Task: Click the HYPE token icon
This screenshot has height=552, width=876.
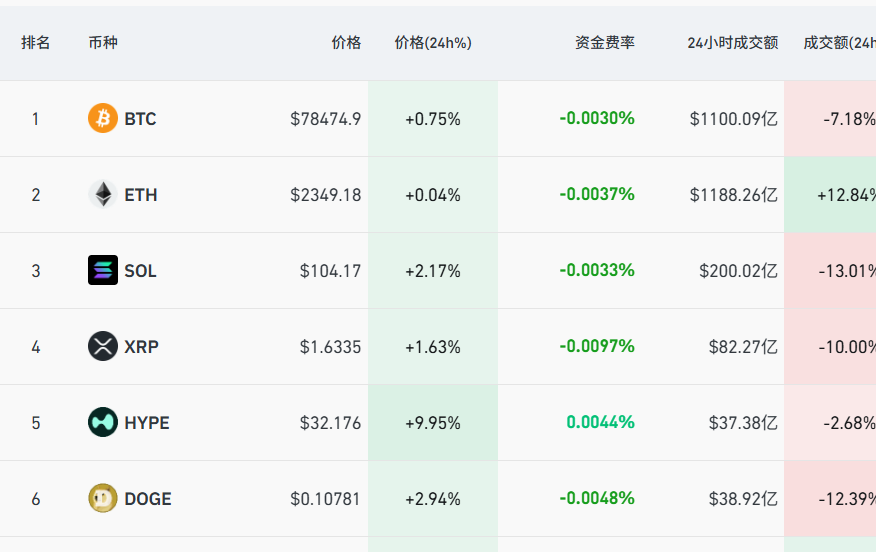Action: tap(103, 423)
